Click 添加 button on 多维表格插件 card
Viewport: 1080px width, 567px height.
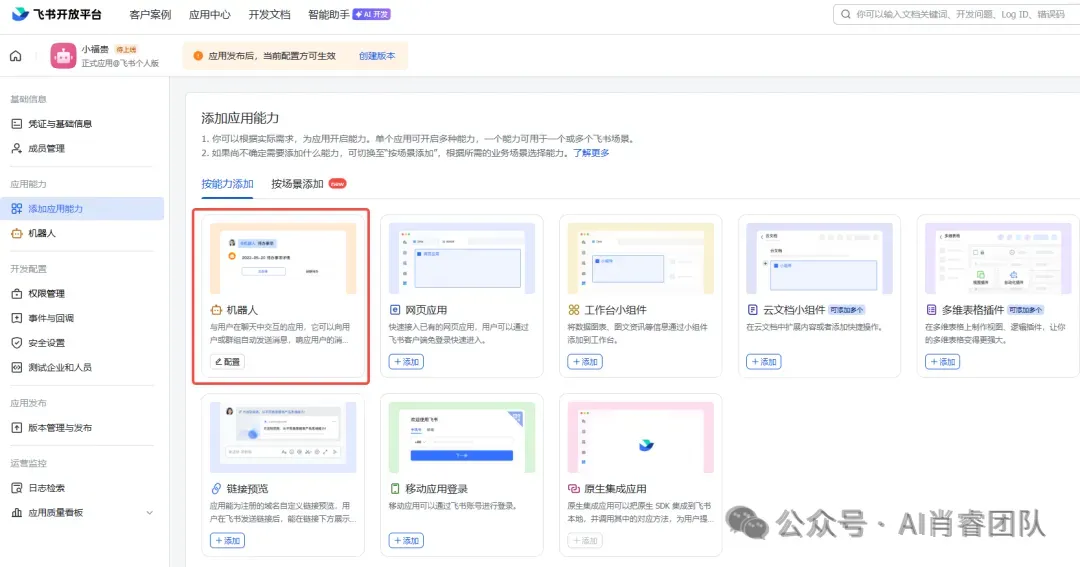coord(942,362)
